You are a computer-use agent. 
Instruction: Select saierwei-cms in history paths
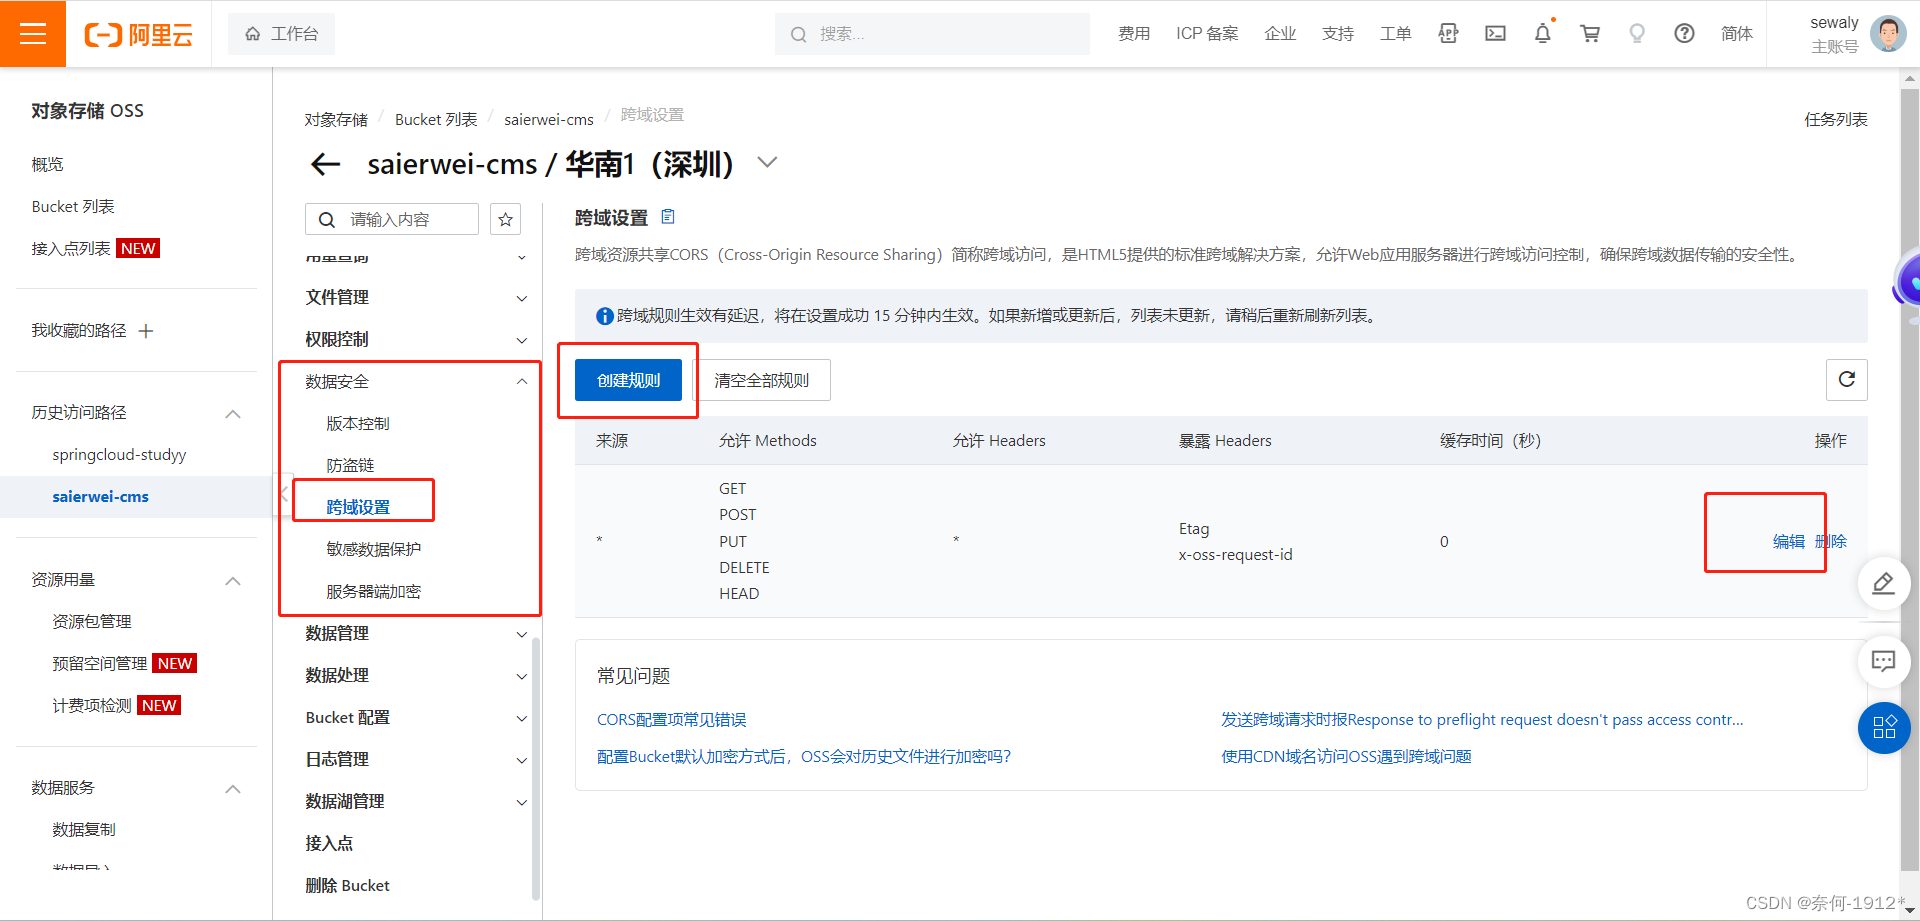pos(100,497)
